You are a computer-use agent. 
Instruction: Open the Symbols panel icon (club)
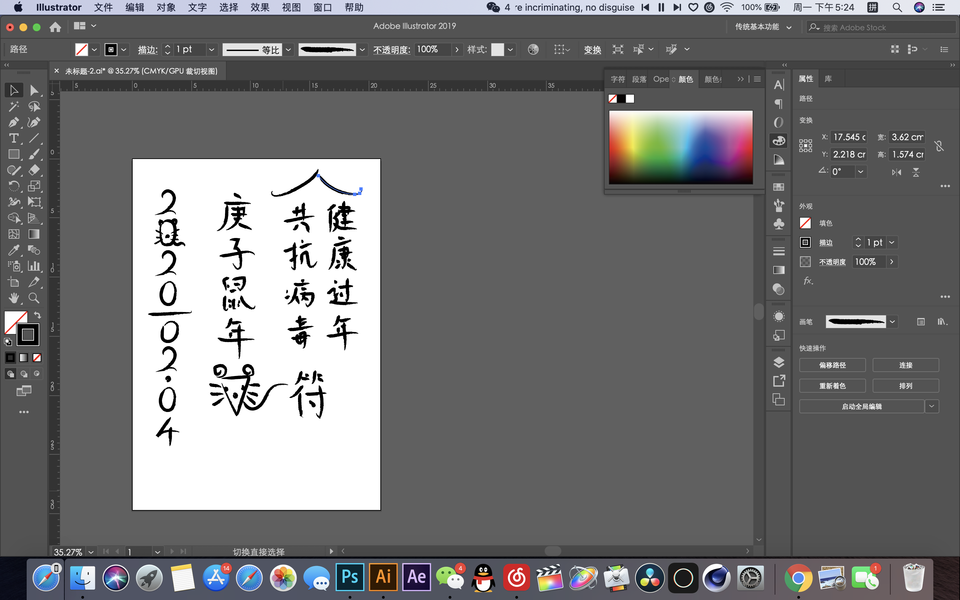(x=779, y=223)
